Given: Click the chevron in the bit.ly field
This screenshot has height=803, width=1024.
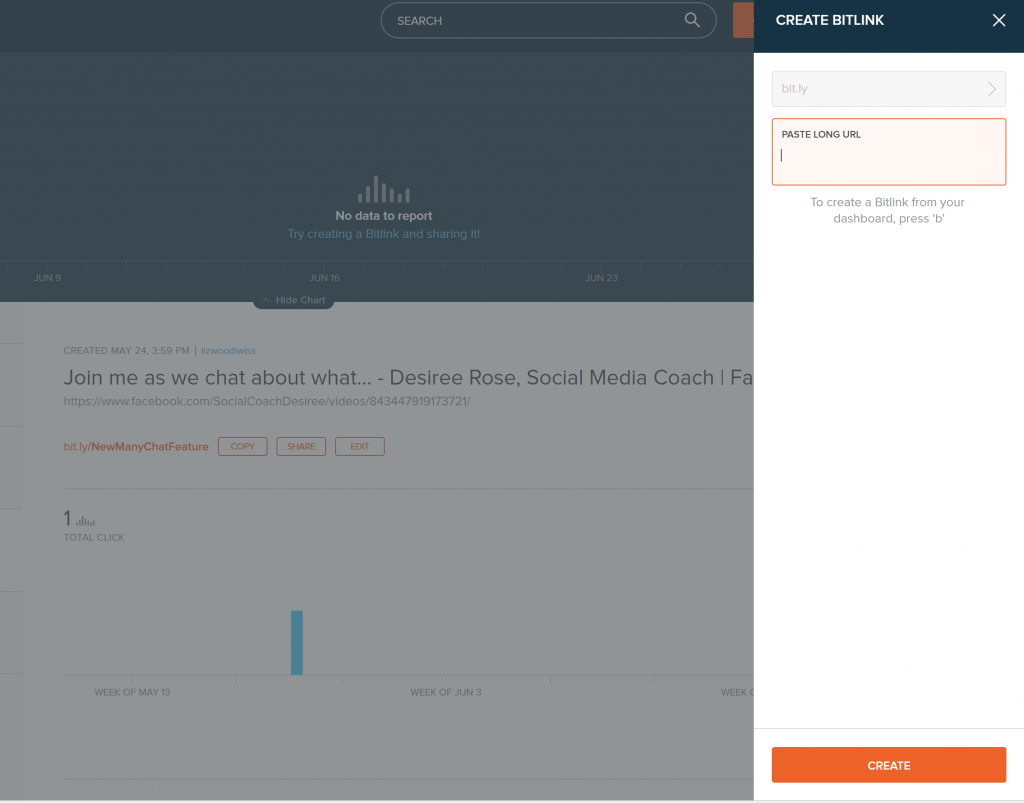Looking at the screenshot, I should [x=991, y=89].
